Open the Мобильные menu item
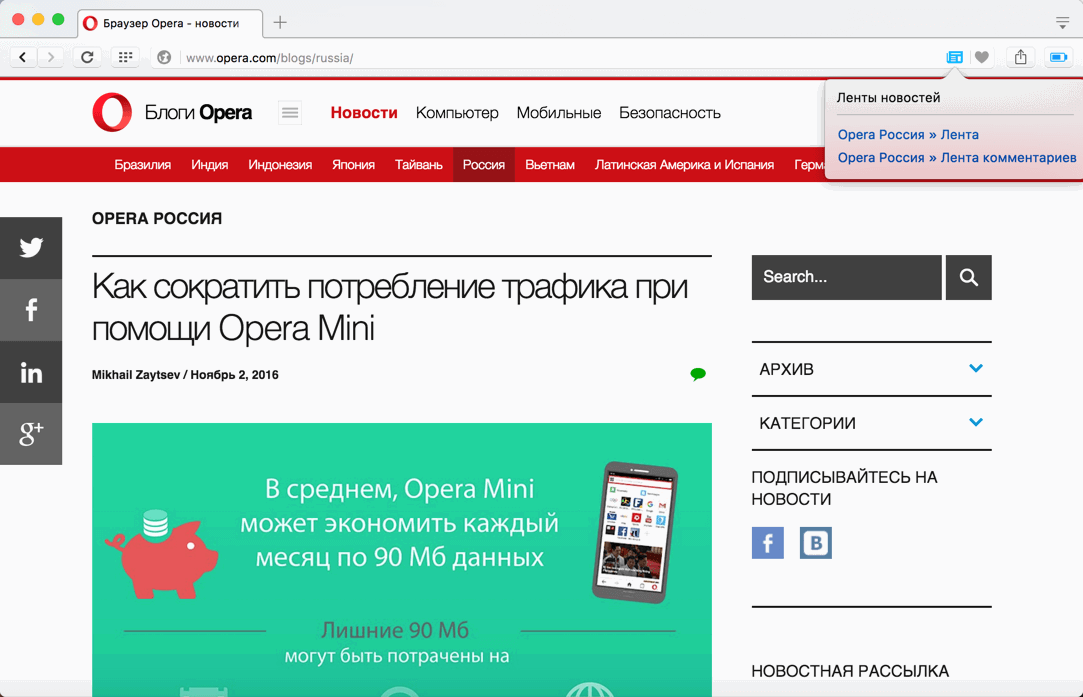 pyautogui.click(x=559, y=113)
